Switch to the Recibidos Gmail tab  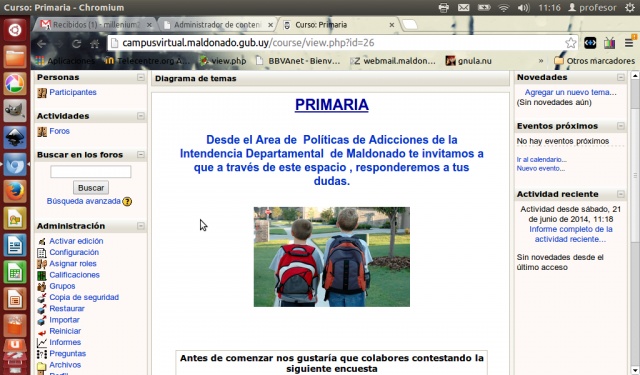pos(96,25)
